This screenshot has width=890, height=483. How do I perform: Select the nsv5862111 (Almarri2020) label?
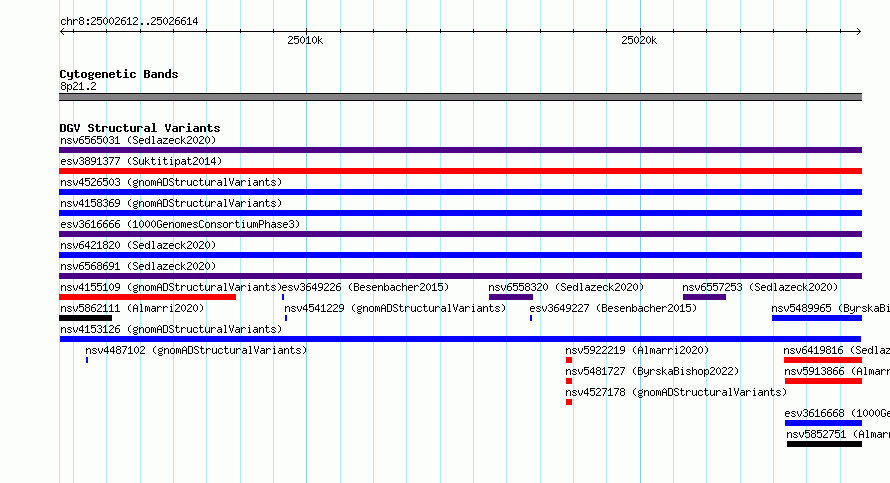pyautogui.click(x=132, y=308)
